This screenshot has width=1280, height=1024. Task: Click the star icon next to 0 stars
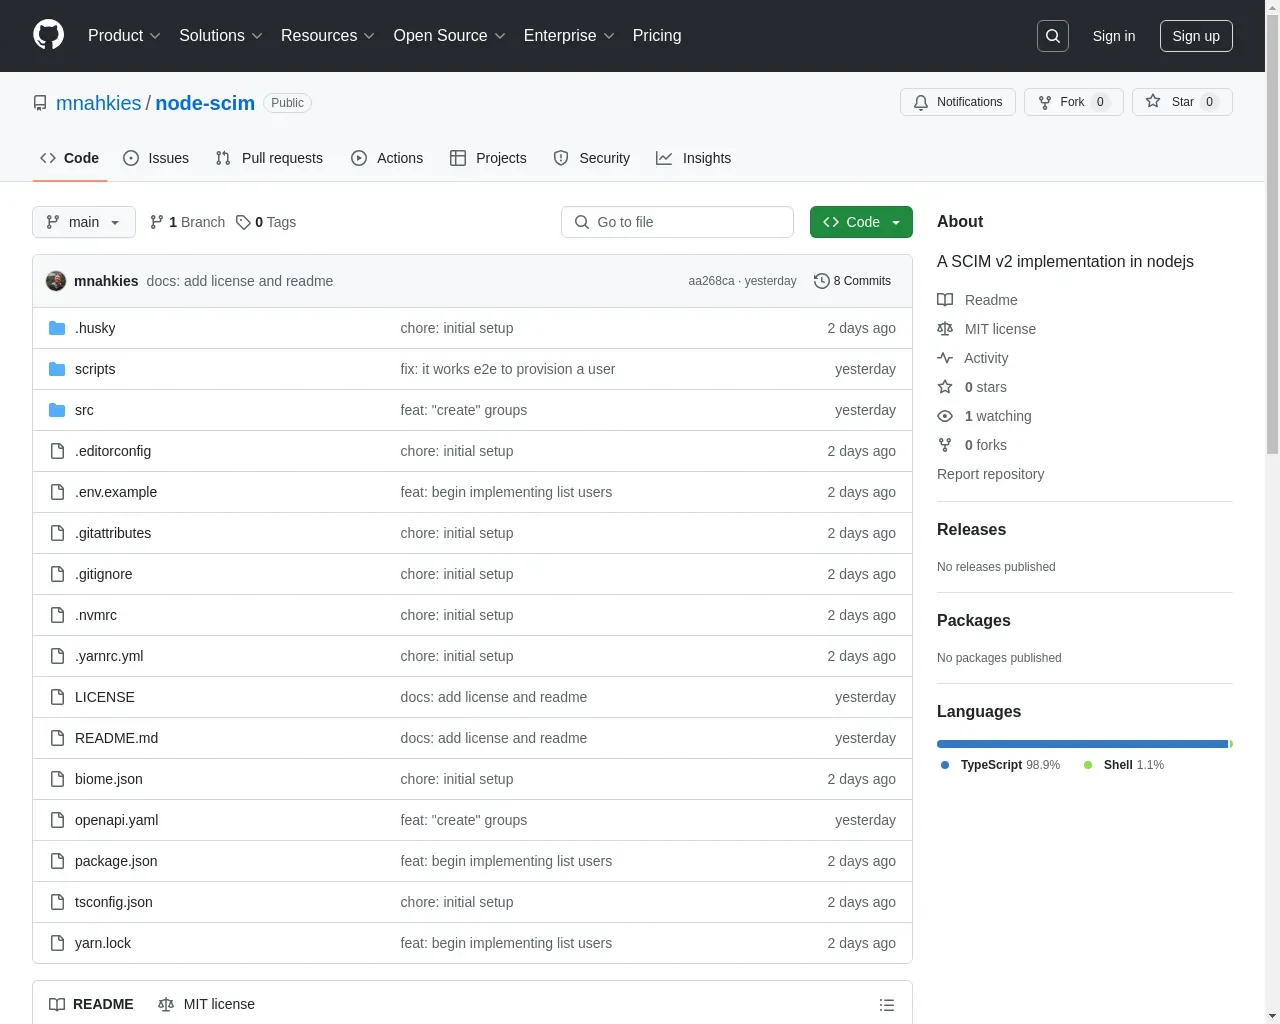945,387
